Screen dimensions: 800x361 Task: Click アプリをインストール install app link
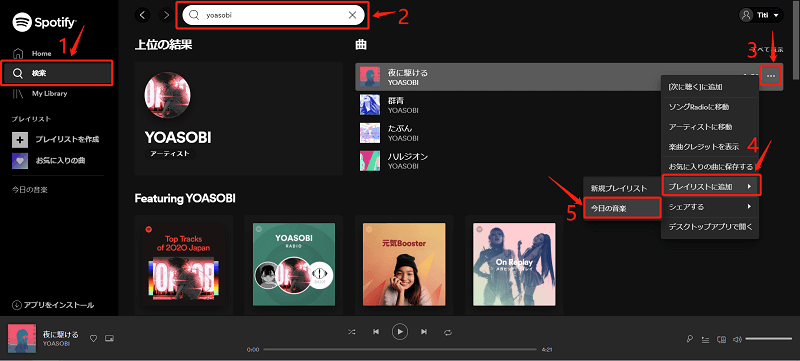[x=53, y=305]
